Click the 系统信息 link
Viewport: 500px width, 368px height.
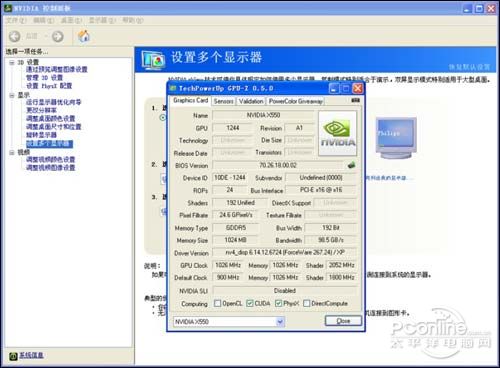click(x=31, y=356)
